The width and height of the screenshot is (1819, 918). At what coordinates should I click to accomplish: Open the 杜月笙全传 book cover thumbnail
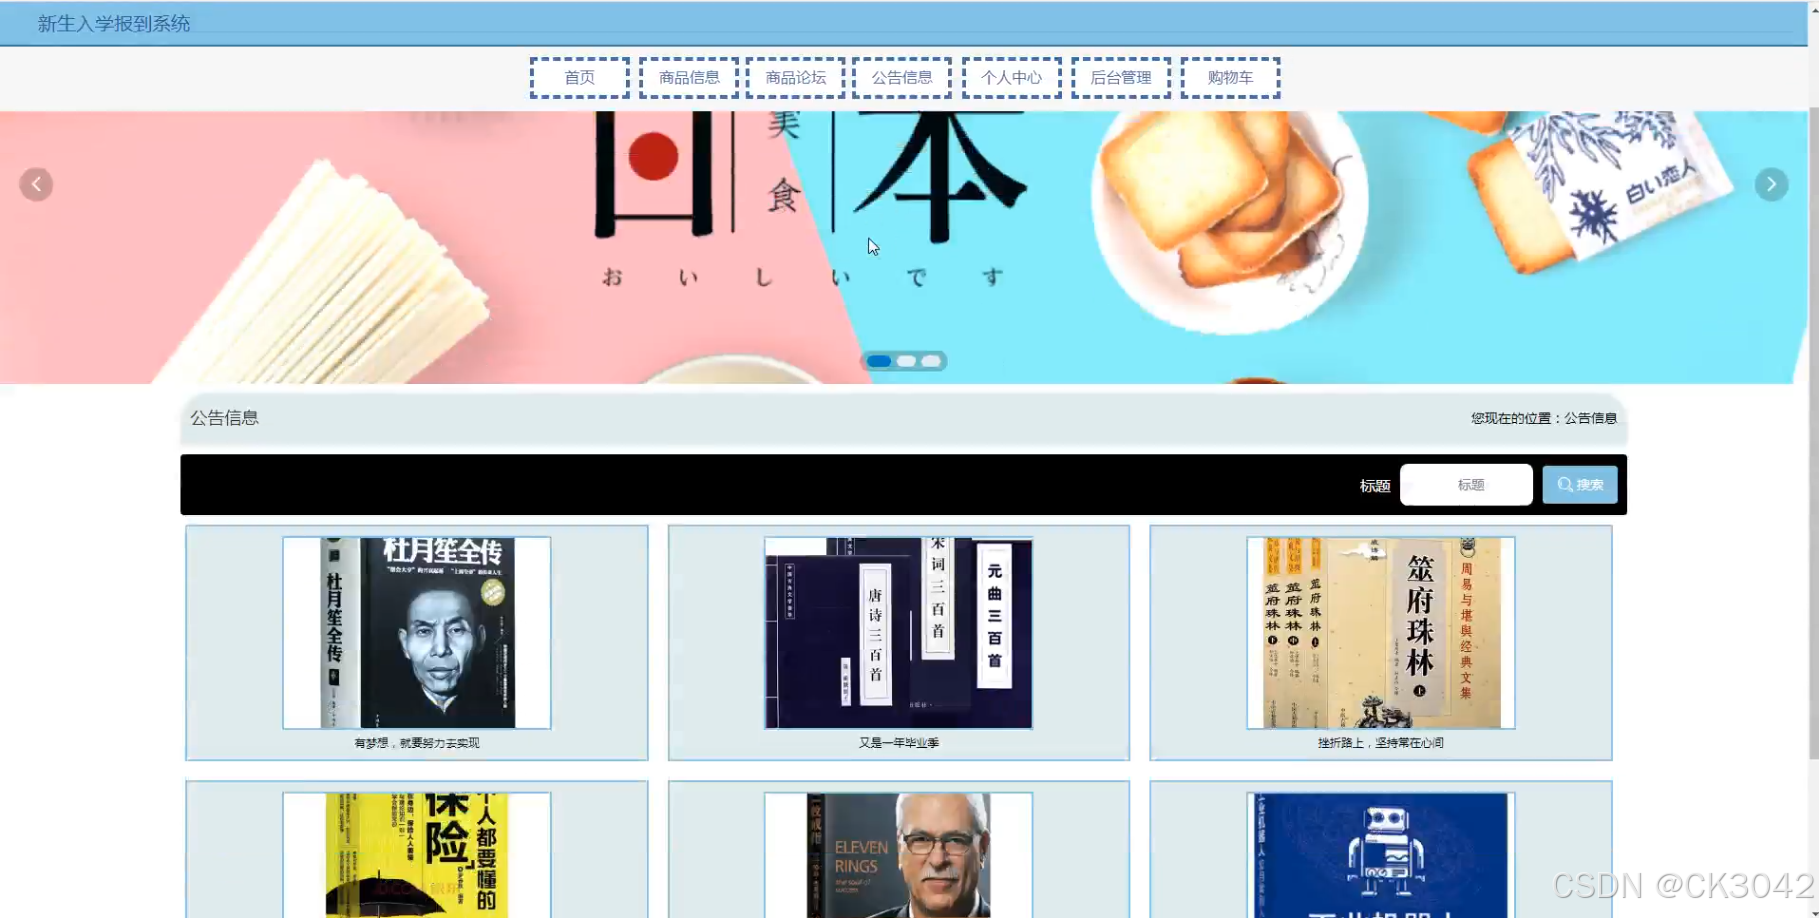tap(417, 633)
